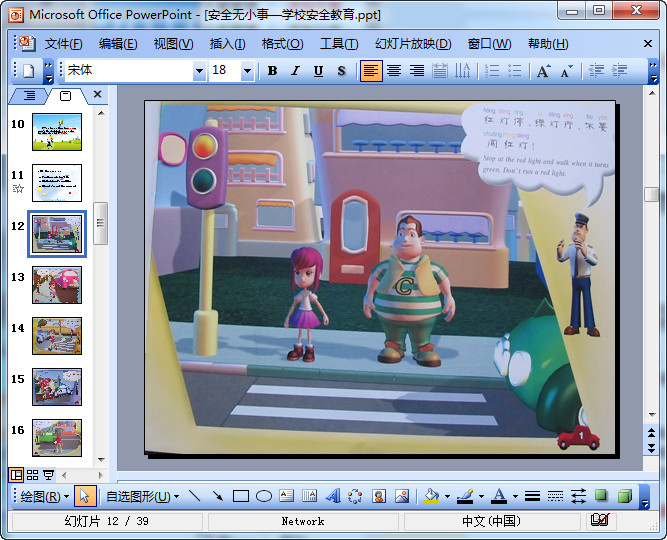Viewport: 667px width, 540px height.
Task: Select slide 14 thumbnail
Action: click(57, 336)
